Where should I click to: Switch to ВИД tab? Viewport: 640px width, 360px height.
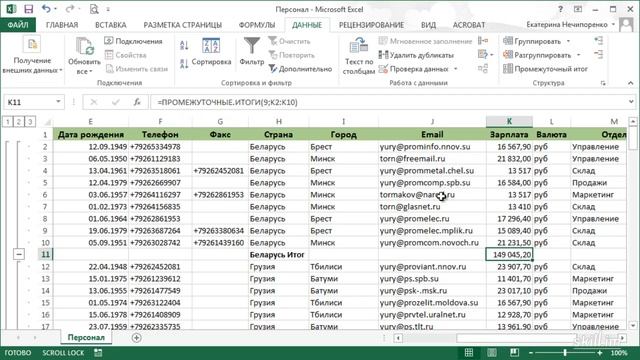coord(428,25)
